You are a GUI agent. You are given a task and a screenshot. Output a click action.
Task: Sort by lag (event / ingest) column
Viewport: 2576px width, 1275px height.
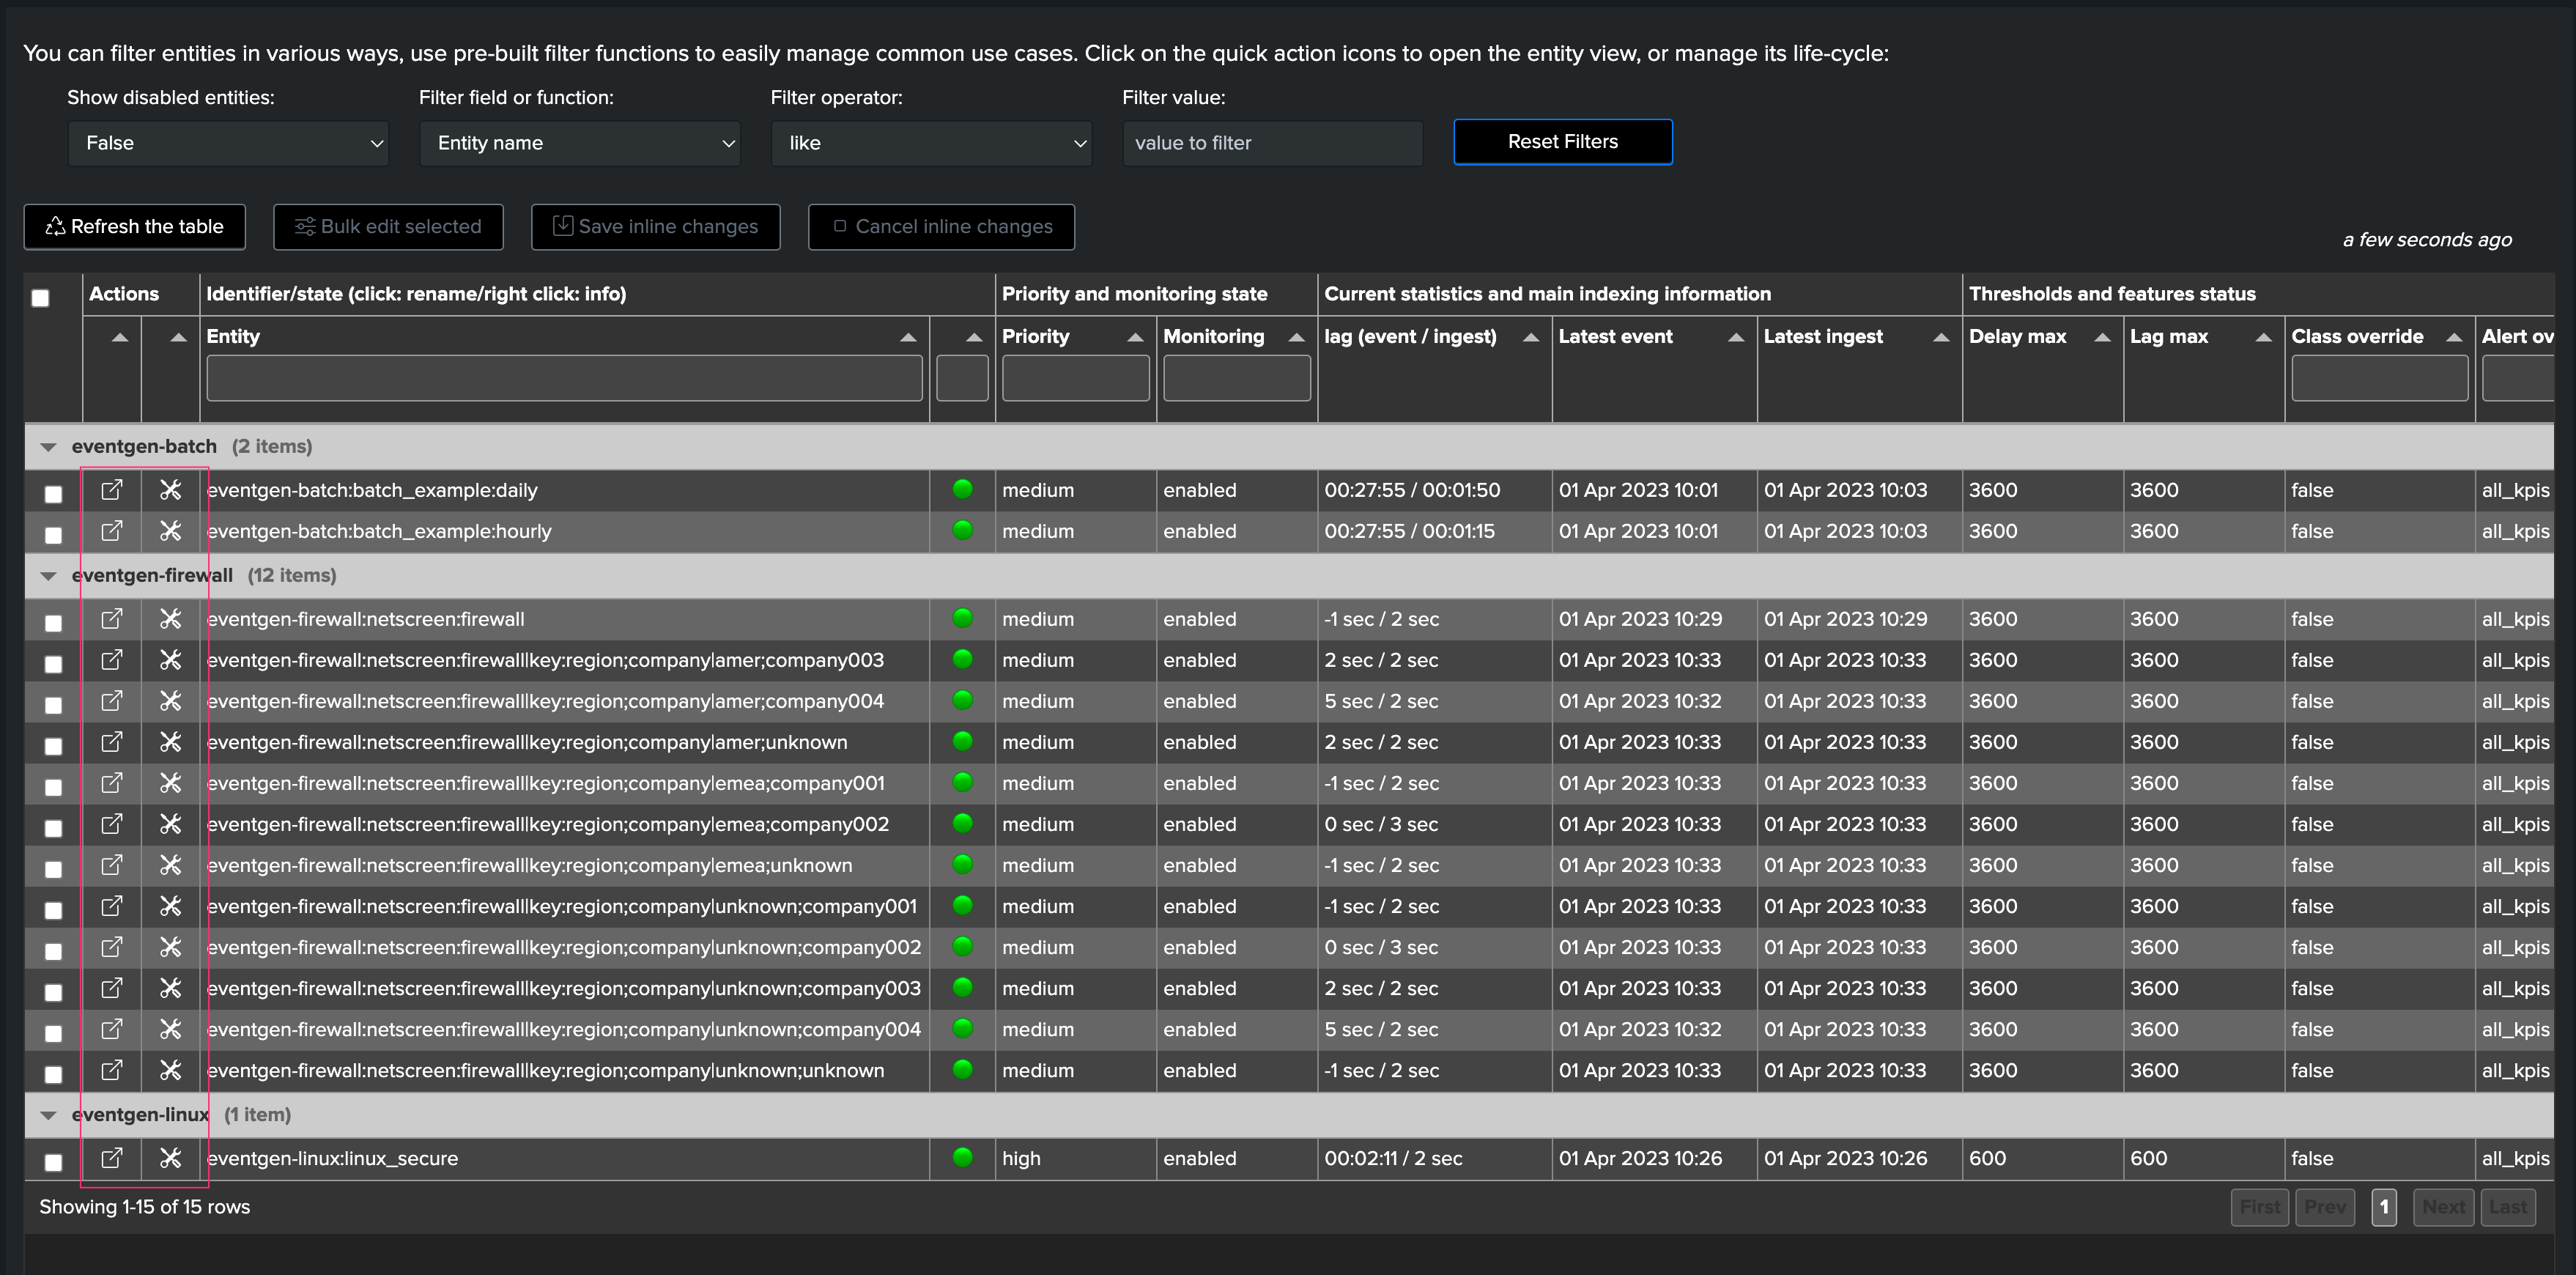1530,337
